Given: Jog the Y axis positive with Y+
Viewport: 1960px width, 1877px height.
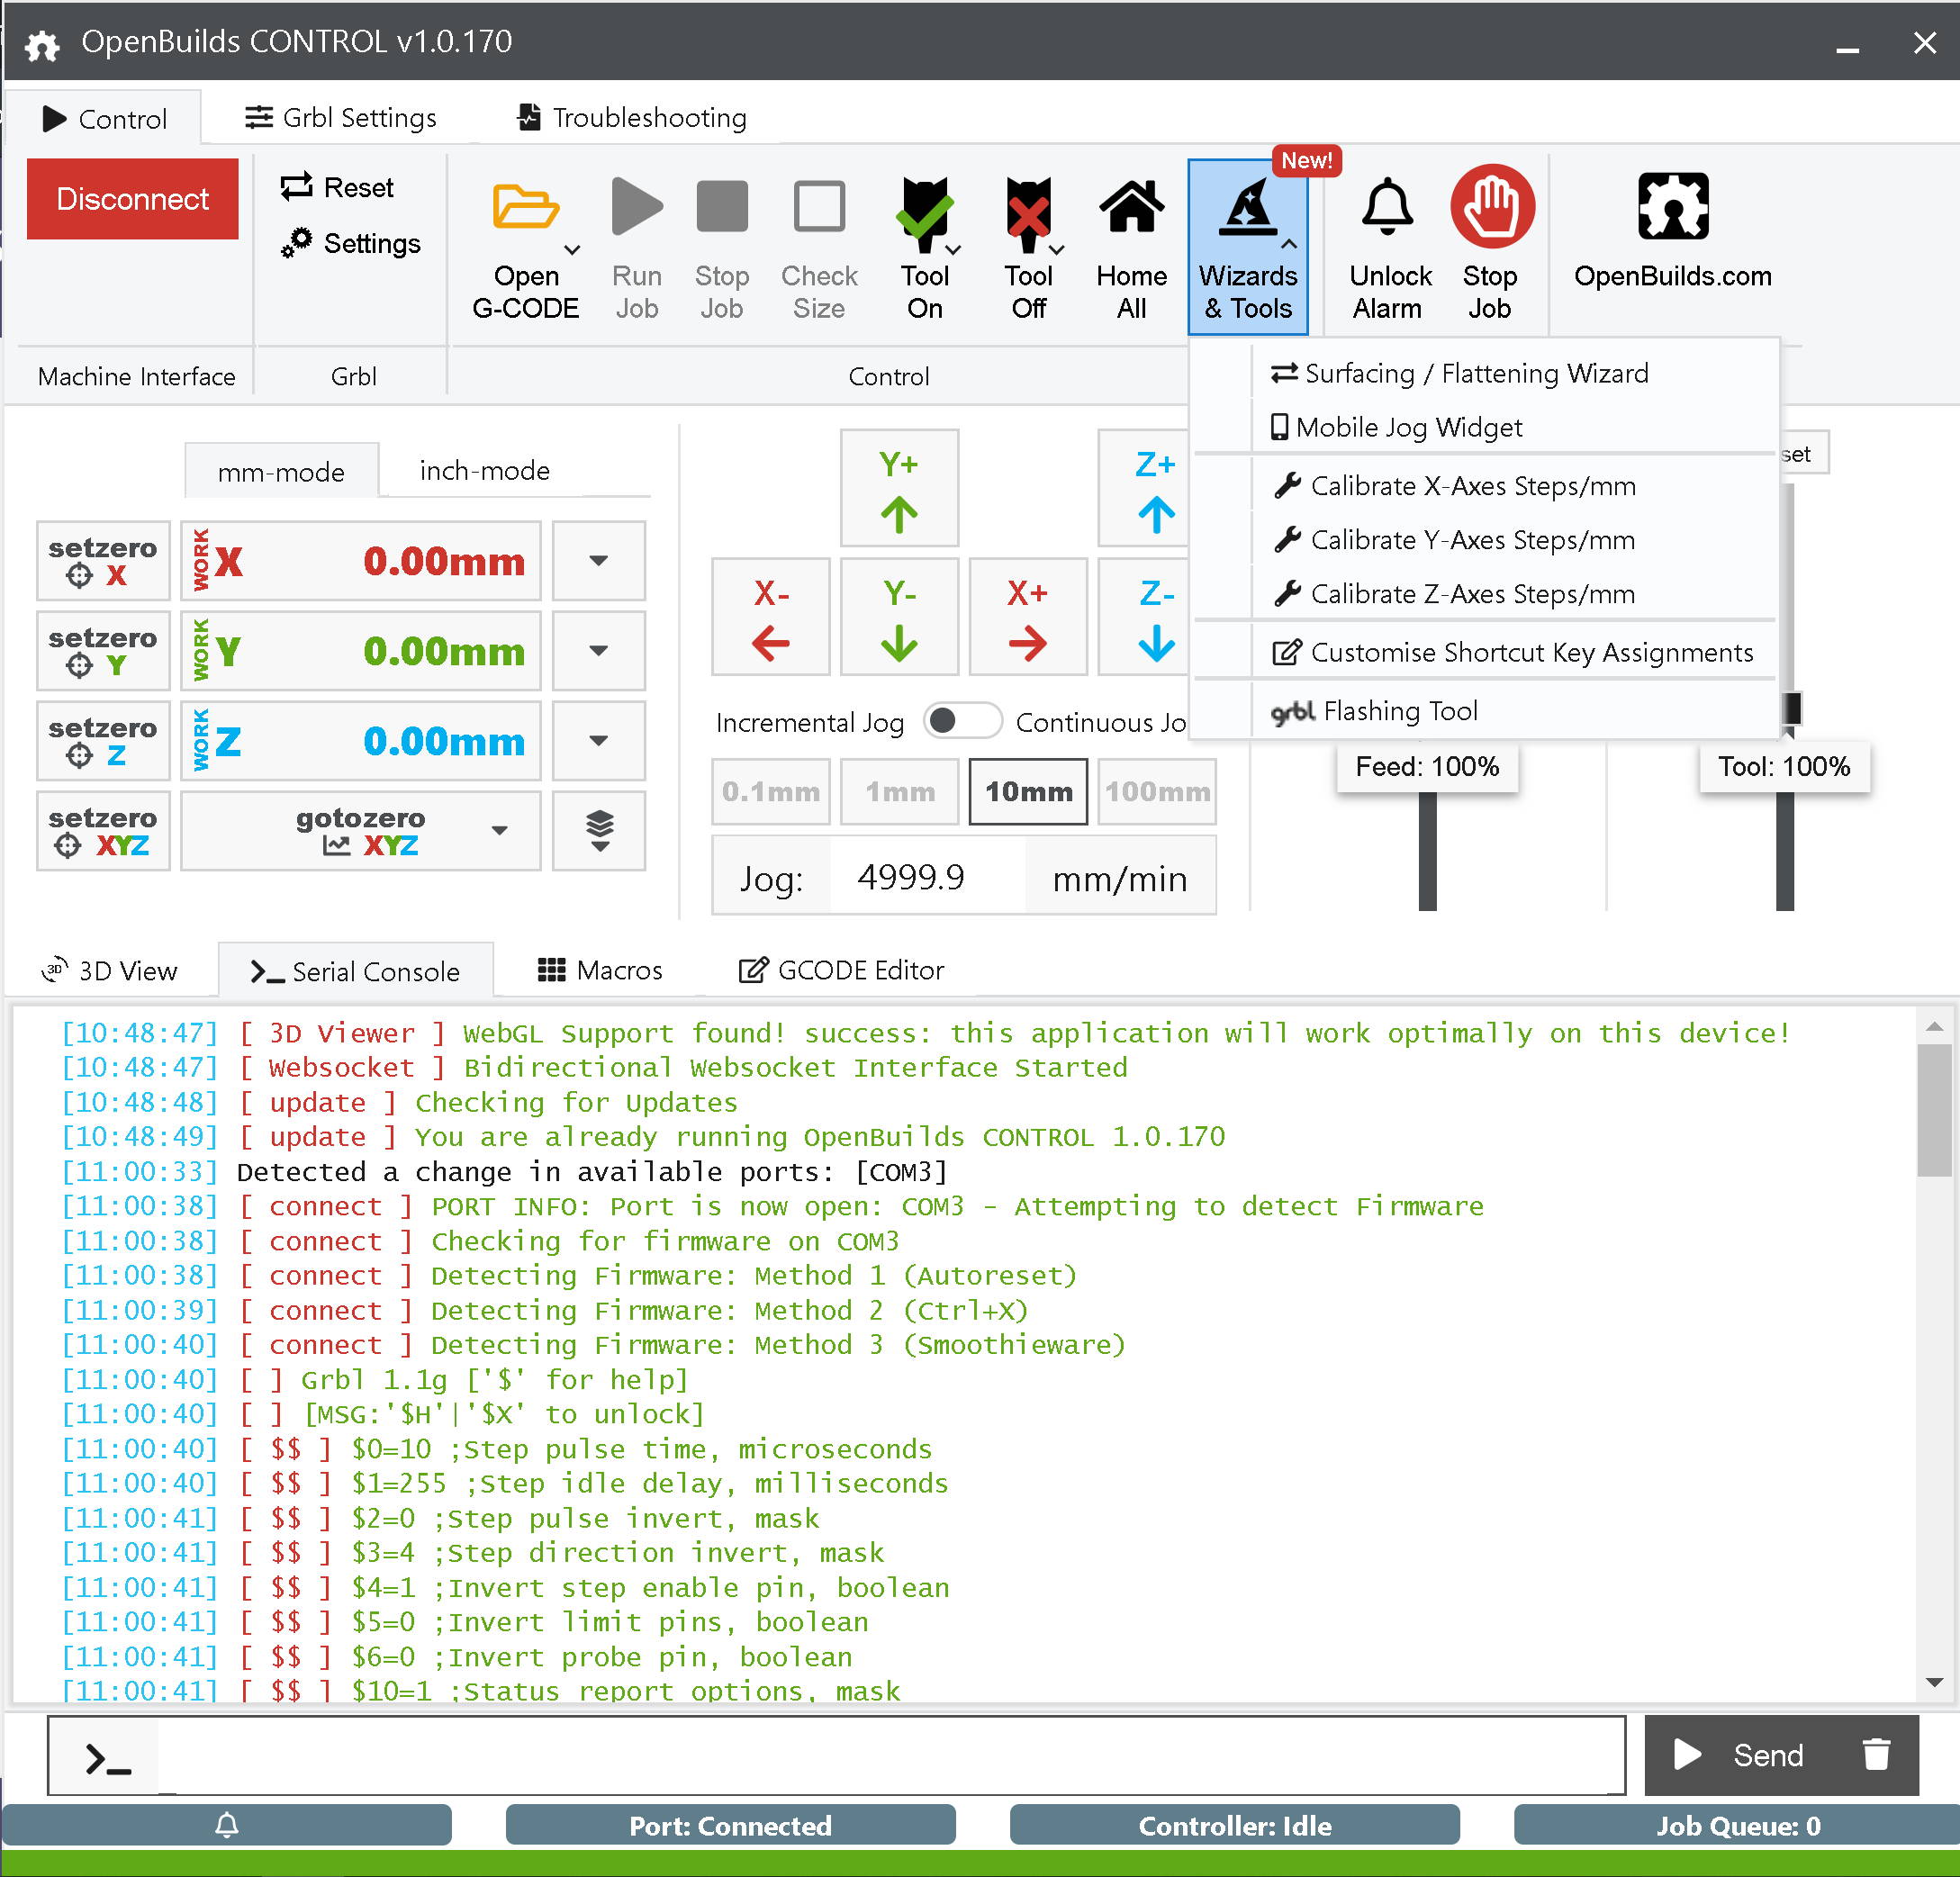Looking at the screenshot, I should tap(899, 488).
